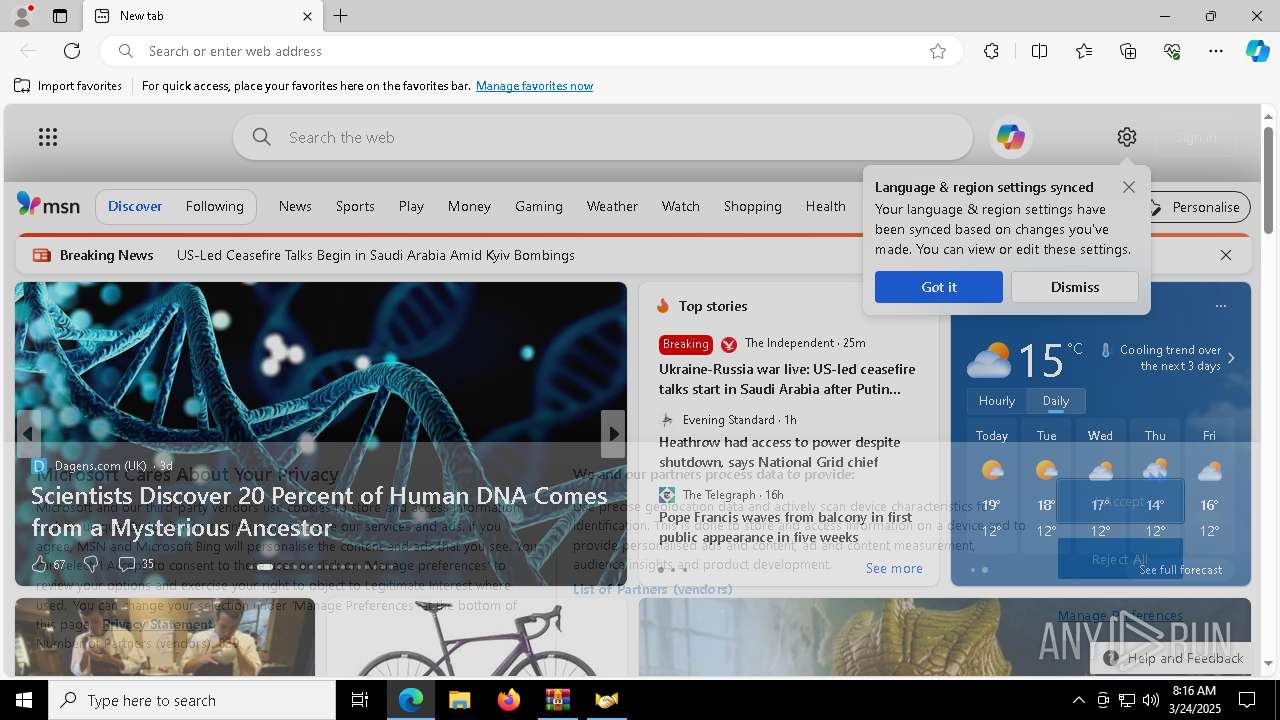Screen dimensions: 1280x720
Task: Switch to the Following feed tab
Action: click(215, 206)
